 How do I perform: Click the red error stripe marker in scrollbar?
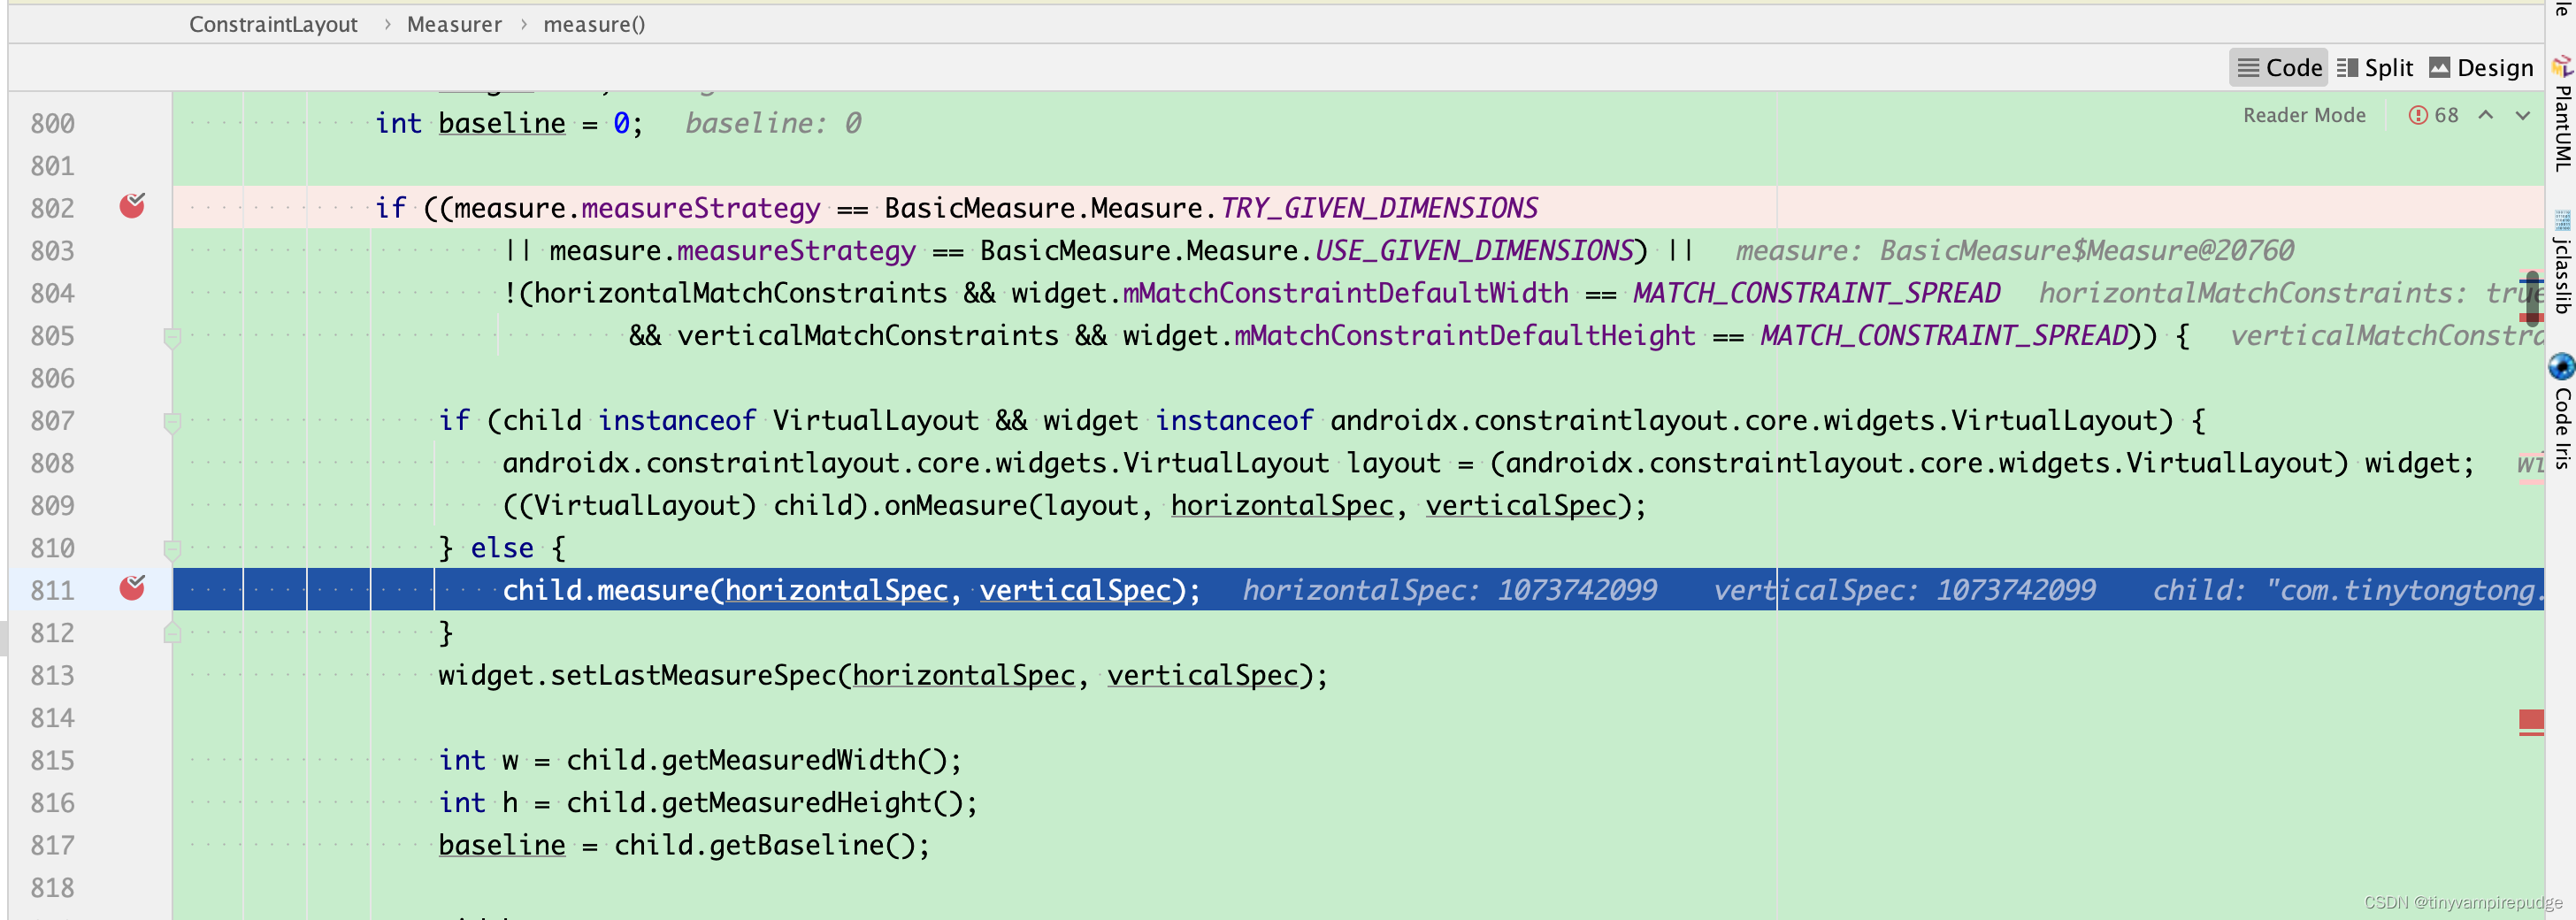[x=2531, y=721]
